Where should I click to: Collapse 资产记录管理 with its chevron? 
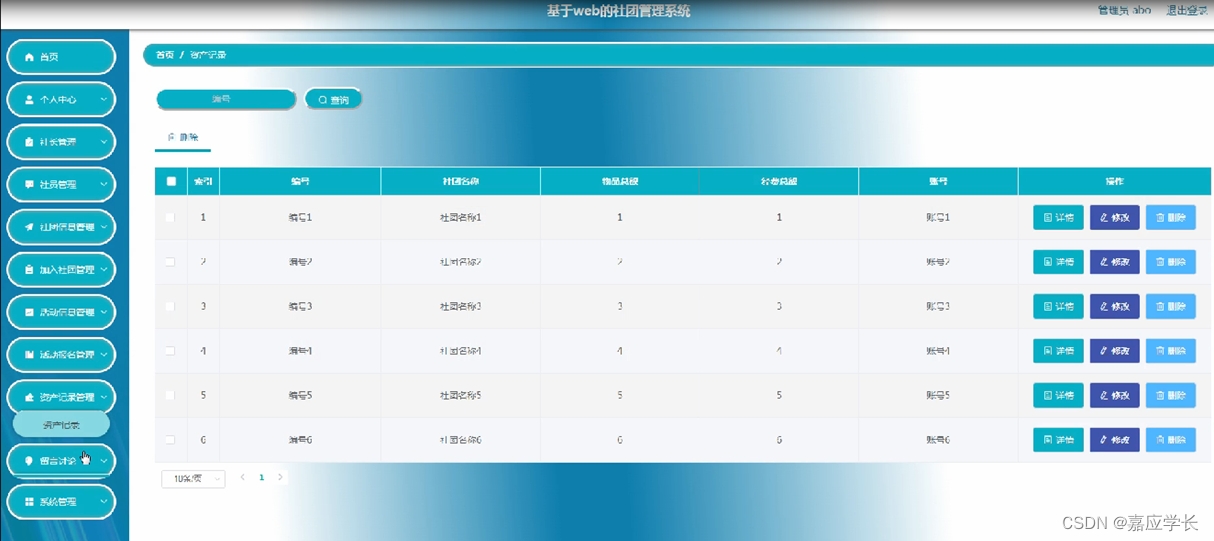point(104,397)
